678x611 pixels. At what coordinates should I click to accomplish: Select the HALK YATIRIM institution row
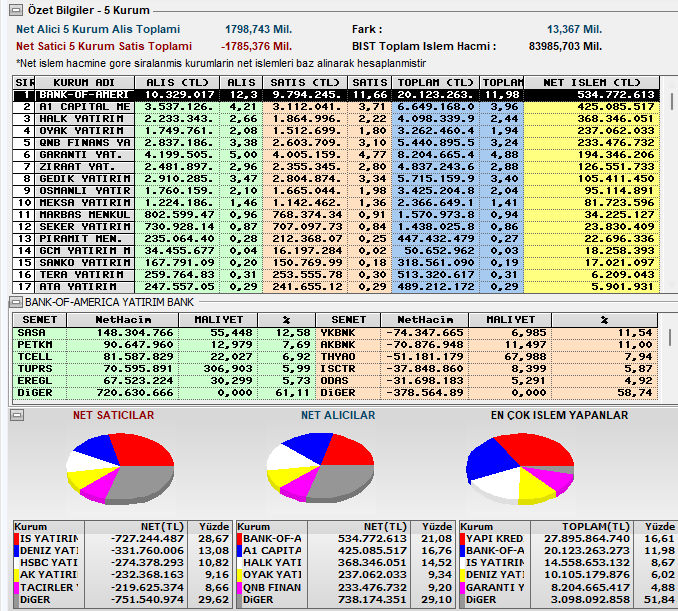(336, 119)
